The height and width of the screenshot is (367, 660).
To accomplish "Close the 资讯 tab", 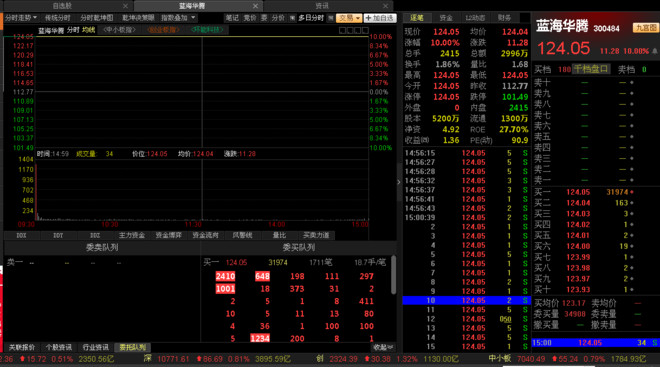I will (x=386, y=6).
